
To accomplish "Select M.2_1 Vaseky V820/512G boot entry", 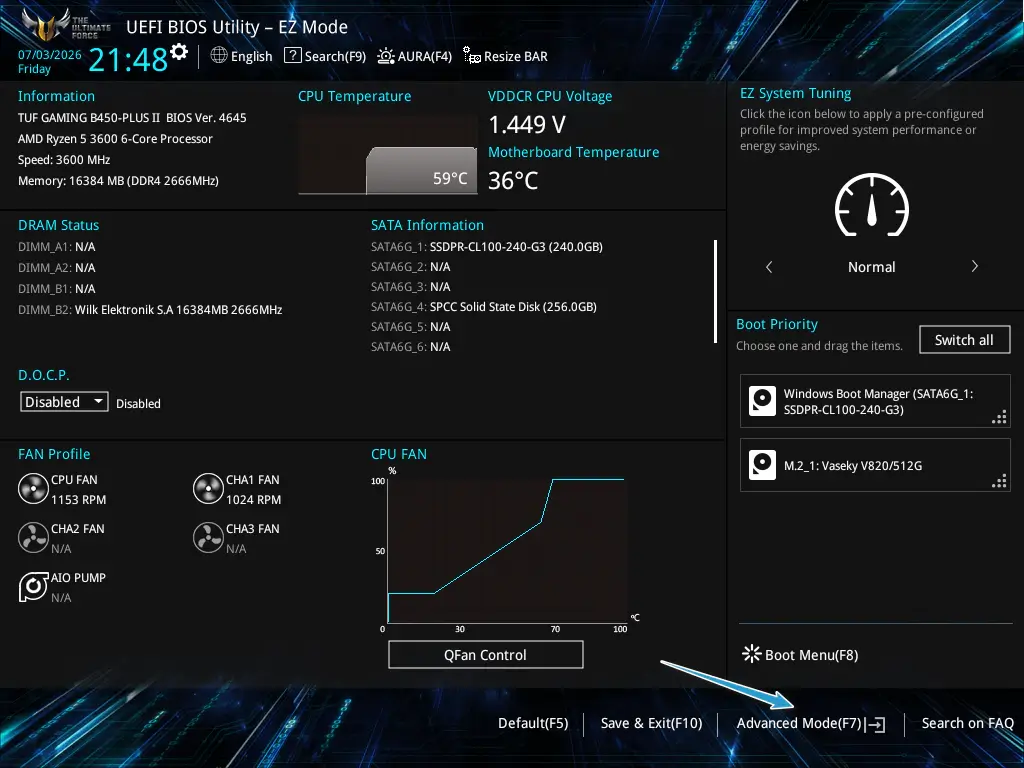I will point(875,465).
